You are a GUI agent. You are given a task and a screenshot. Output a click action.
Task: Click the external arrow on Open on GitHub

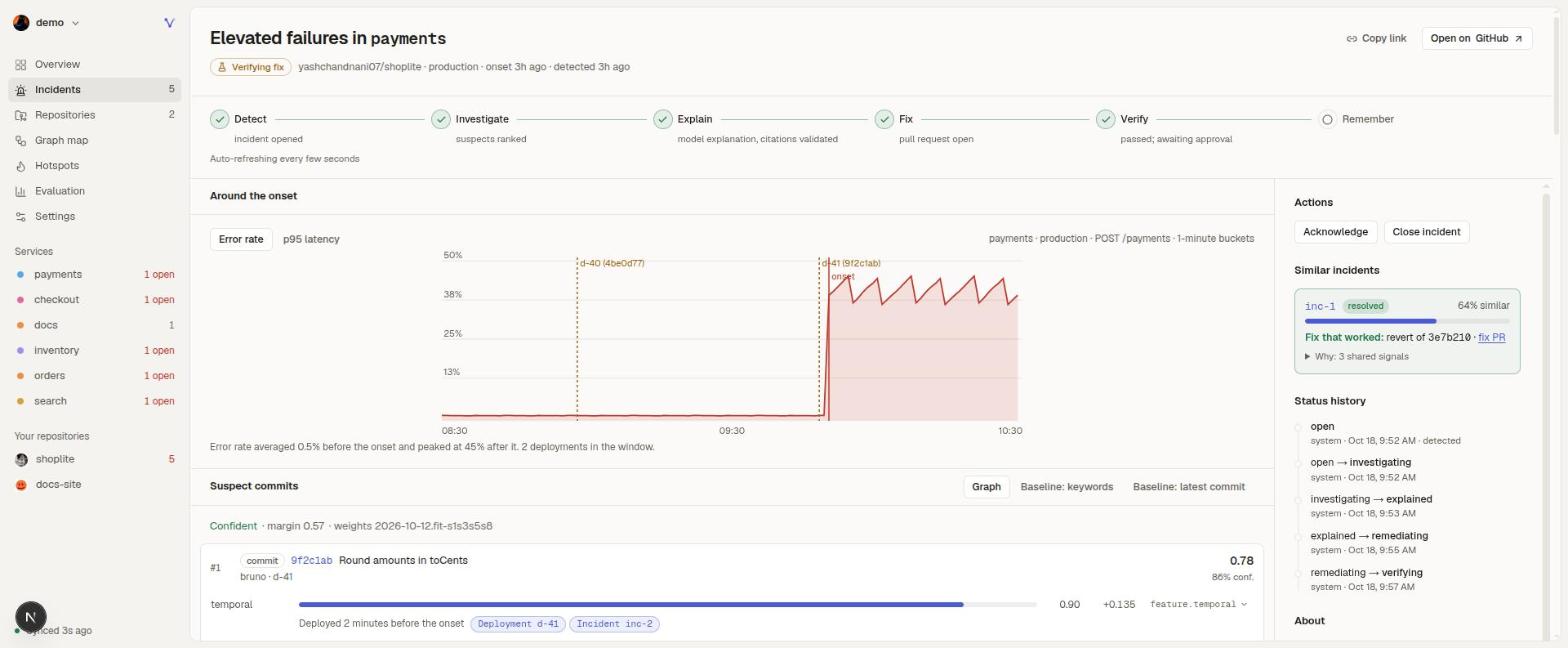click(x=1518, y=39)
